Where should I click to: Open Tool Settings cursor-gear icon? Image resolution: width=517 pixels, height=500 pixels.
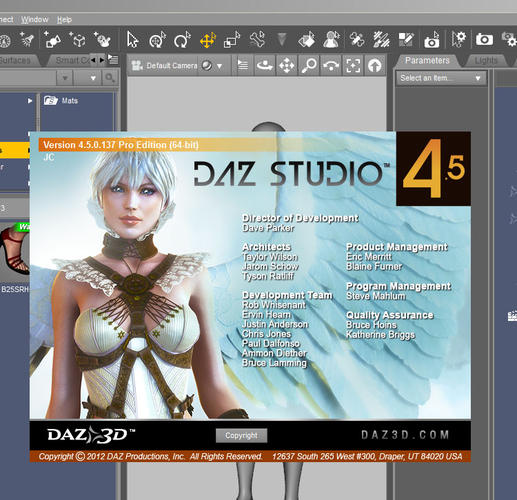(x=458, y=39)
